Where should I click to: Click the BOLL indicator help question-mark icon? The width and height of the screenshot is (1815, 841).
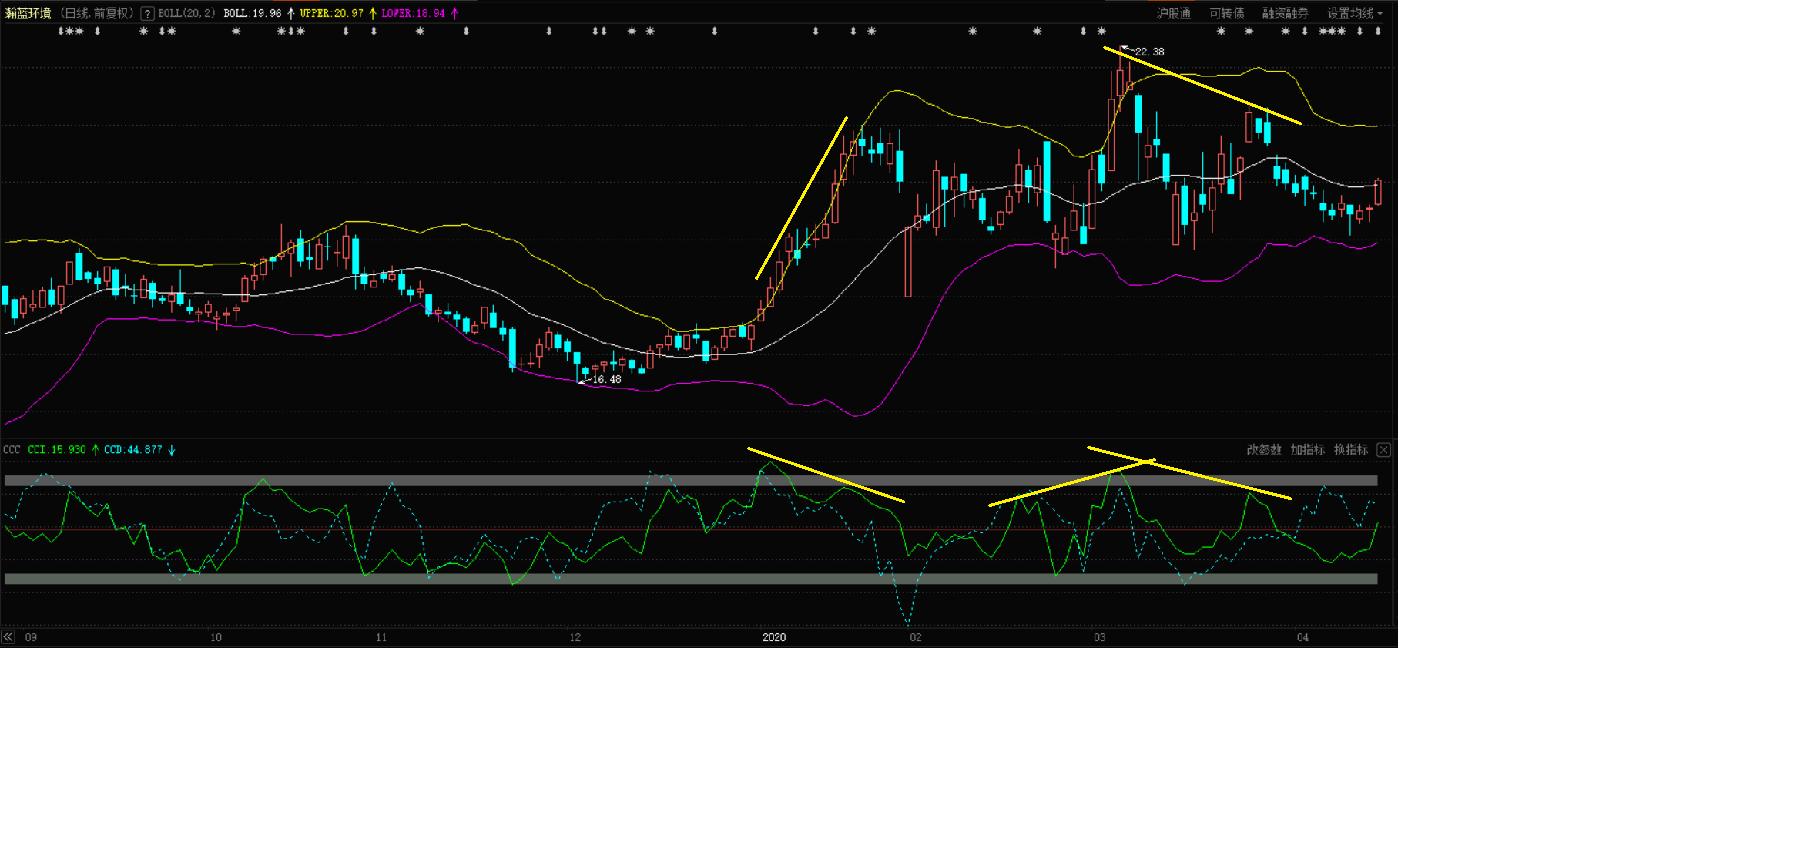point(148,14)
